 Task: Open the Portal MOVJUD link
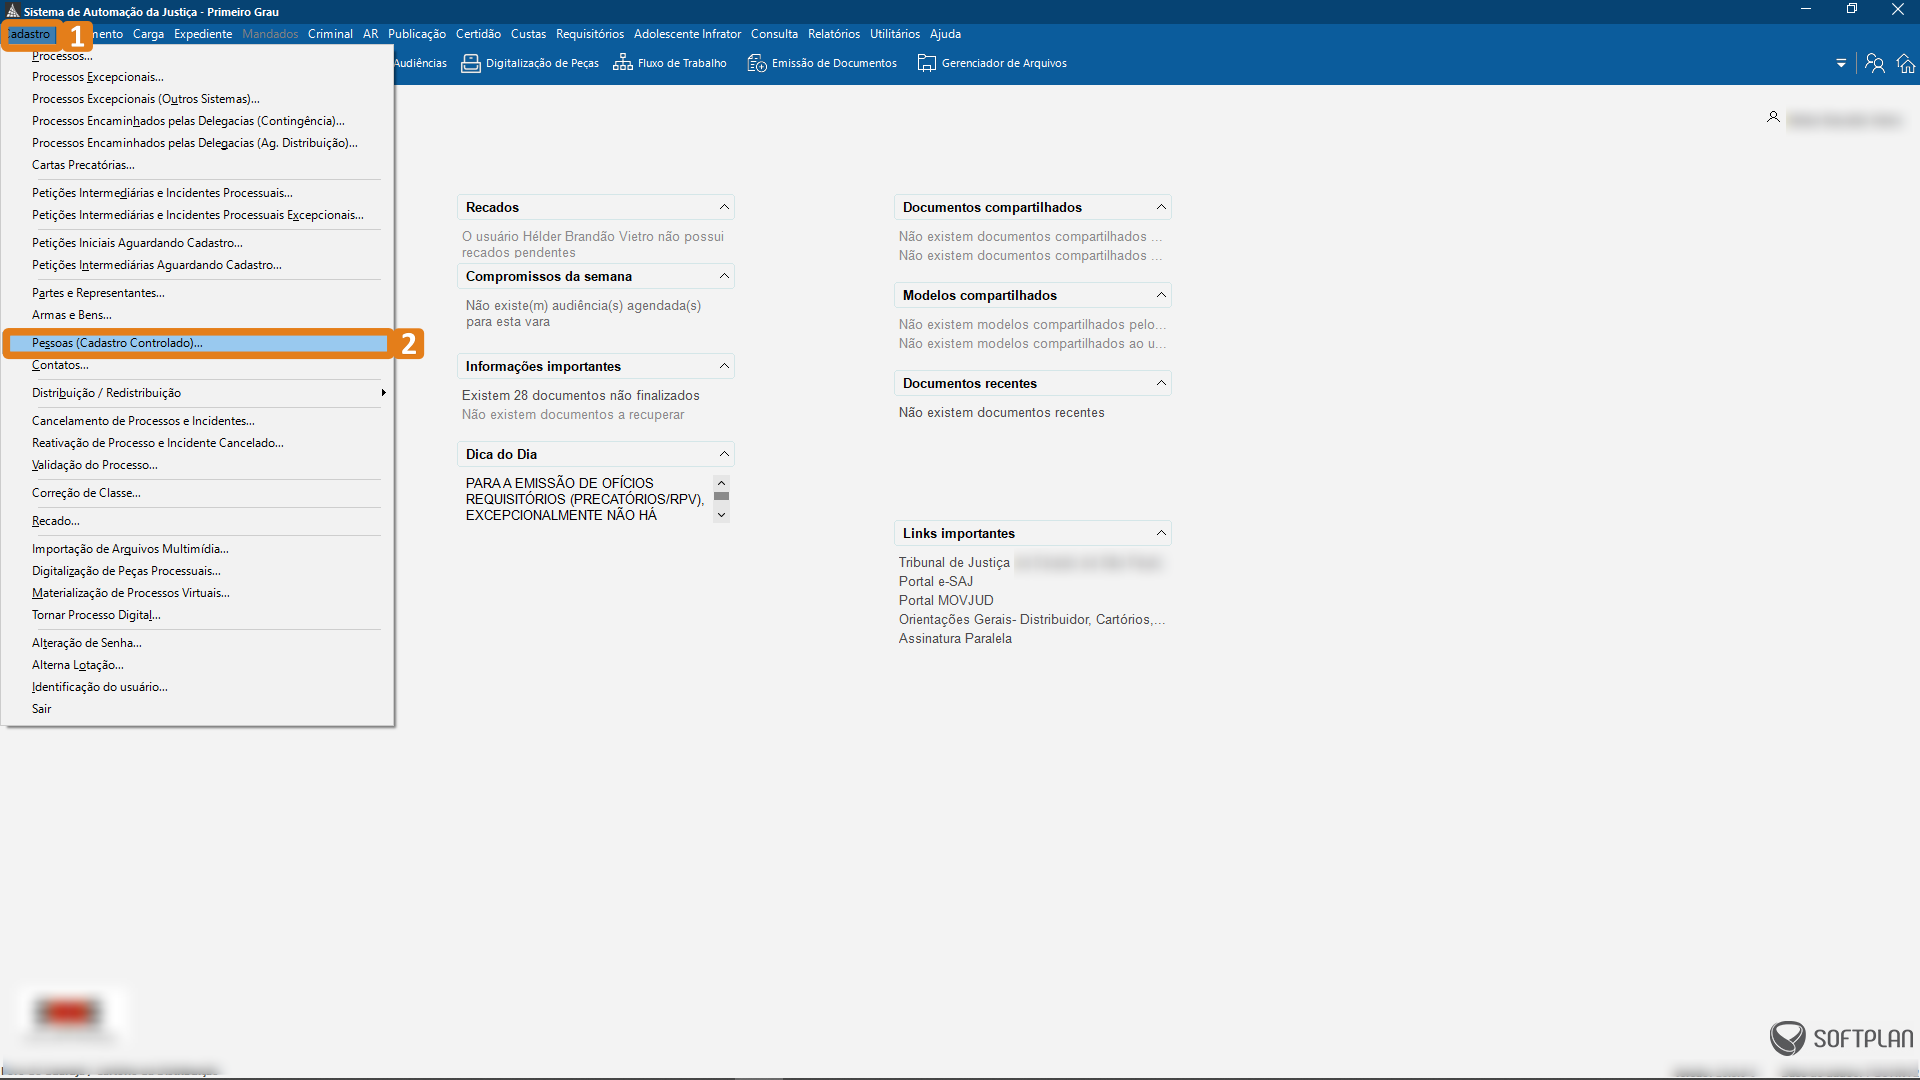pos(946,601)
